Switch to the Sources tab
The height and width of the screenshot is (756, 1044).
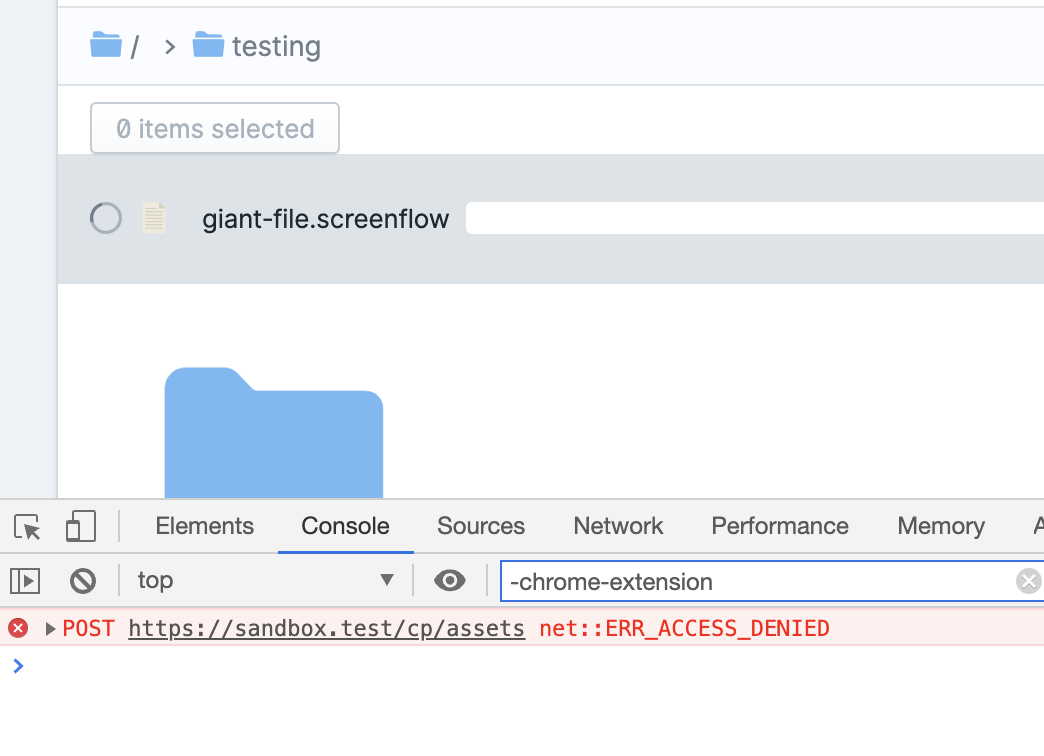(x=480, y=526)
